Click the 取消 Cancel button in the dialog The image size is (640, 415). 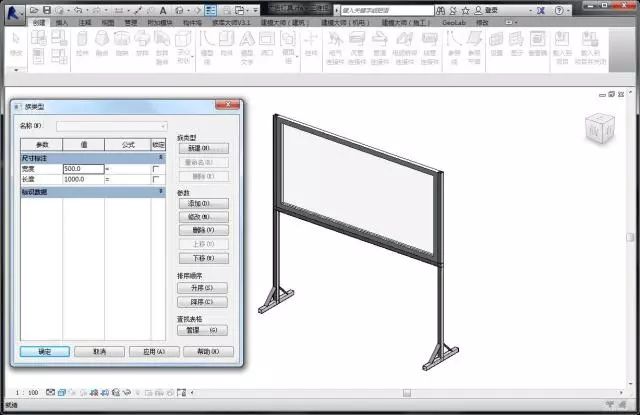pyautogui.click(x=100, y=352)
